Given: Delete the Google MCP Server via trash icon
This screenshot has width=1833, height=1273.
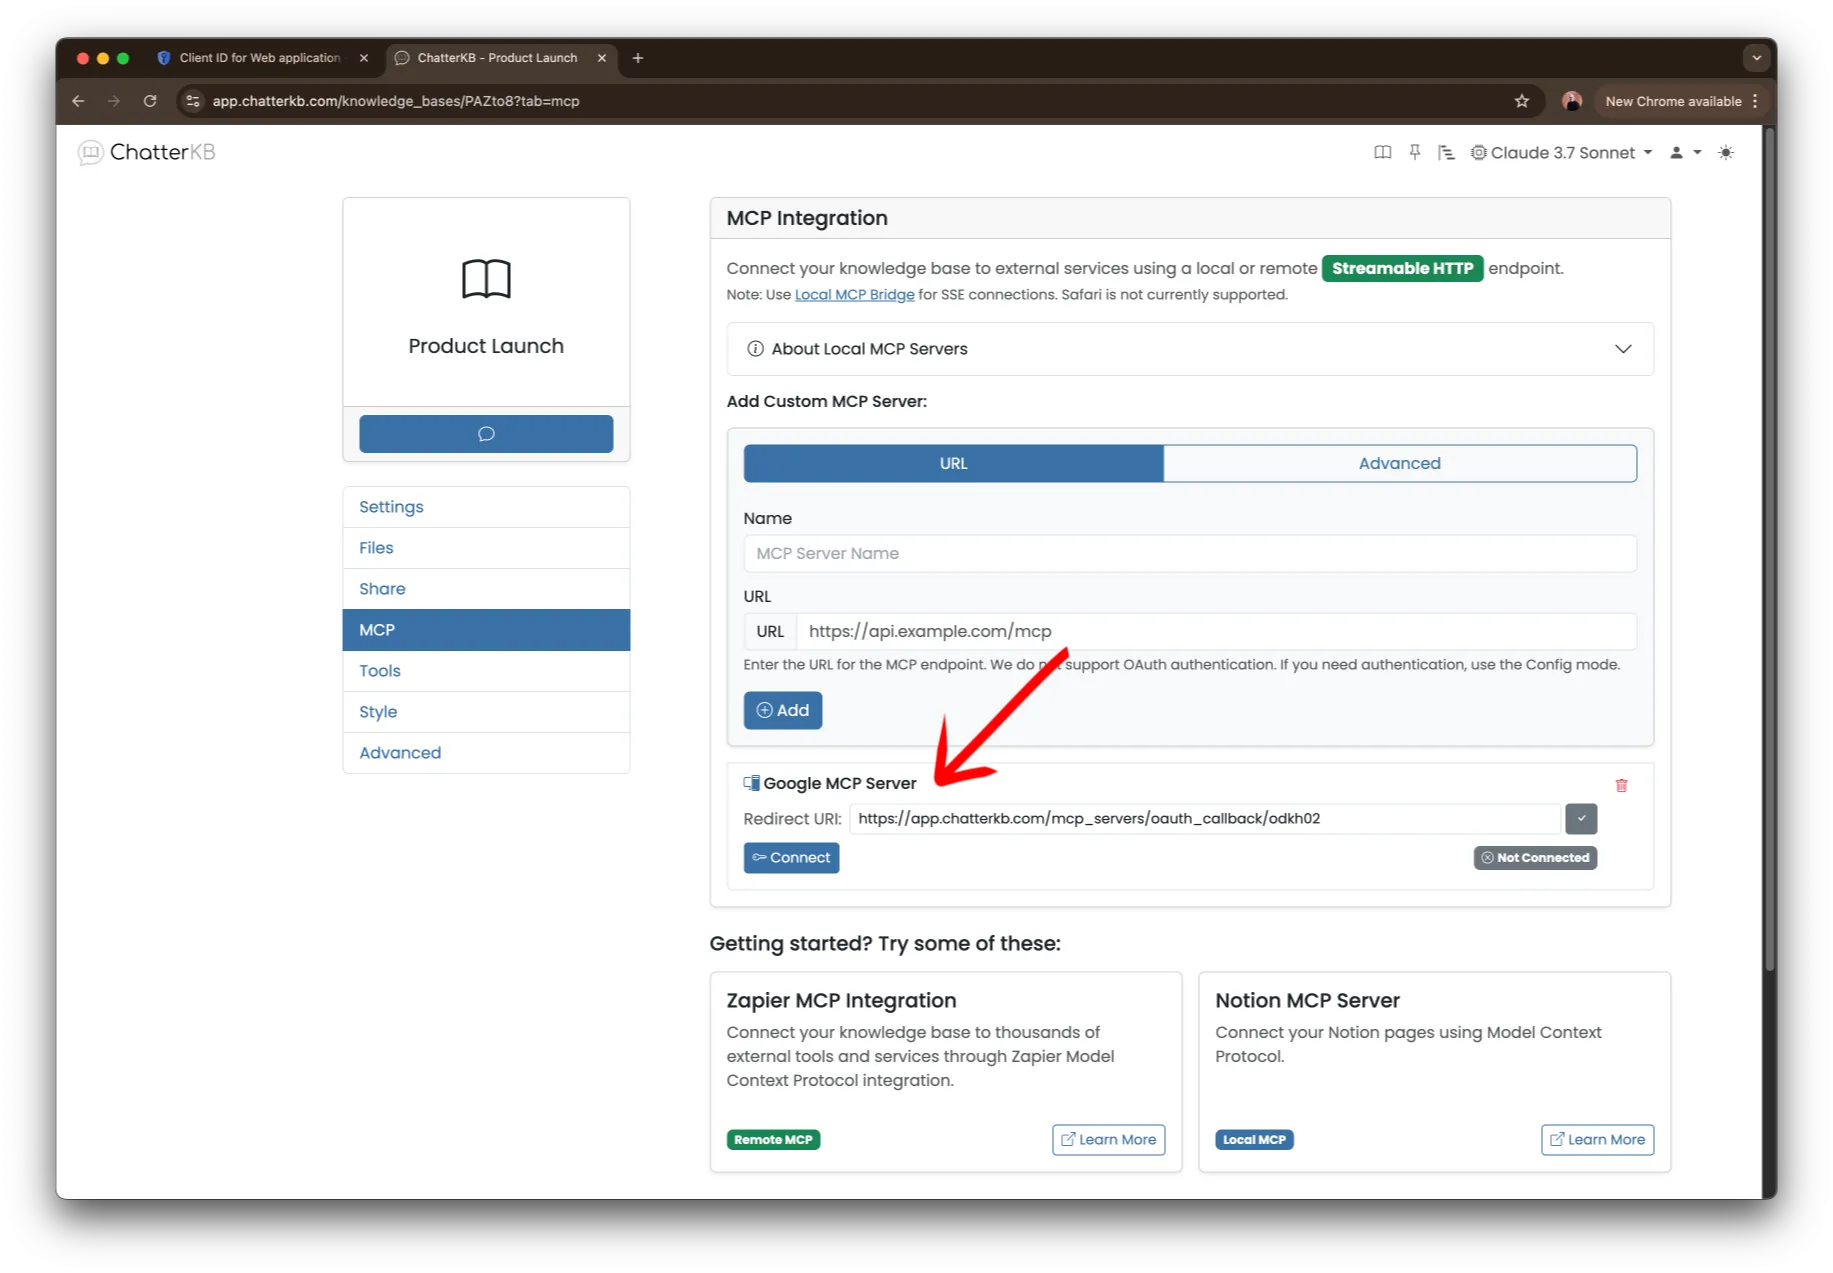Looking at the screenshot, I should (1621, 786).
